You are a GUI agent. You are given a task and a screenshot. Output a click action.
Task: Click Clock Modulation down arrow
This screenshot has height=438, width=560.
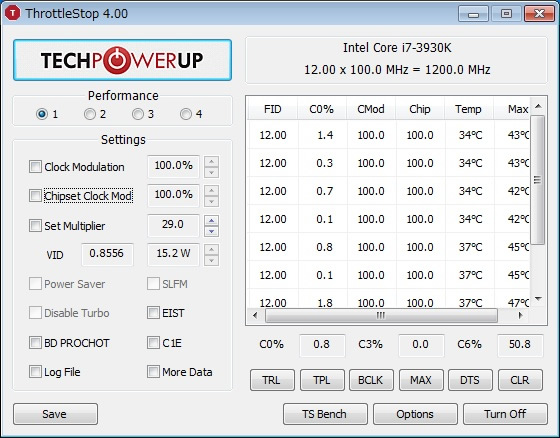[211, 173]
